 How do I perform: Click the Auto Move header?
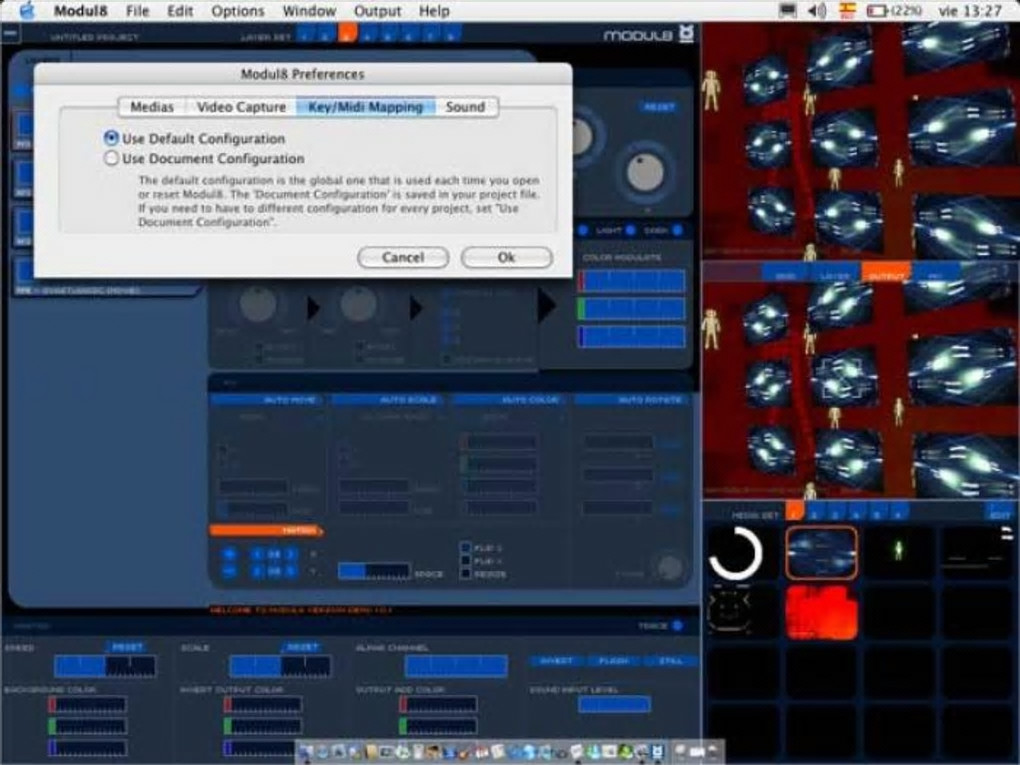269,400
